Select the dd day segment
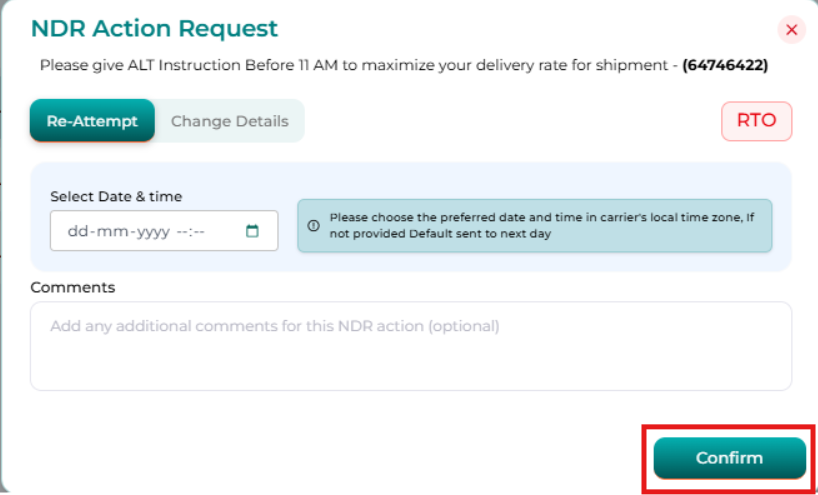This screenshot has width=818, height=495. click(76, 231)
